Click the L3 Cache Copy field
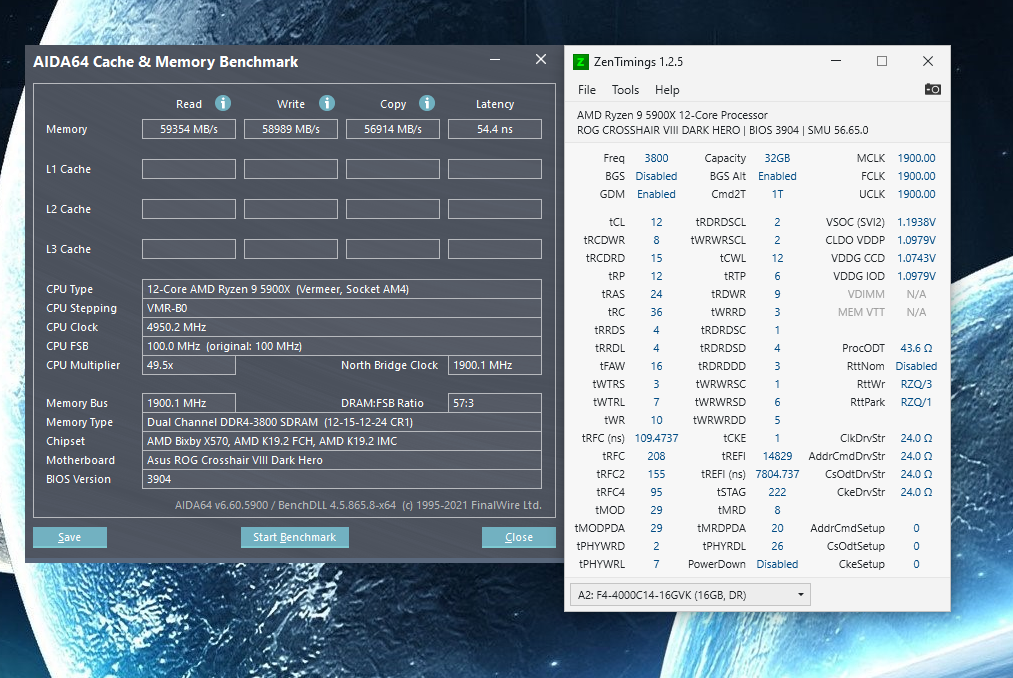This screenshot has width=1013, height=678. [393, 249]
